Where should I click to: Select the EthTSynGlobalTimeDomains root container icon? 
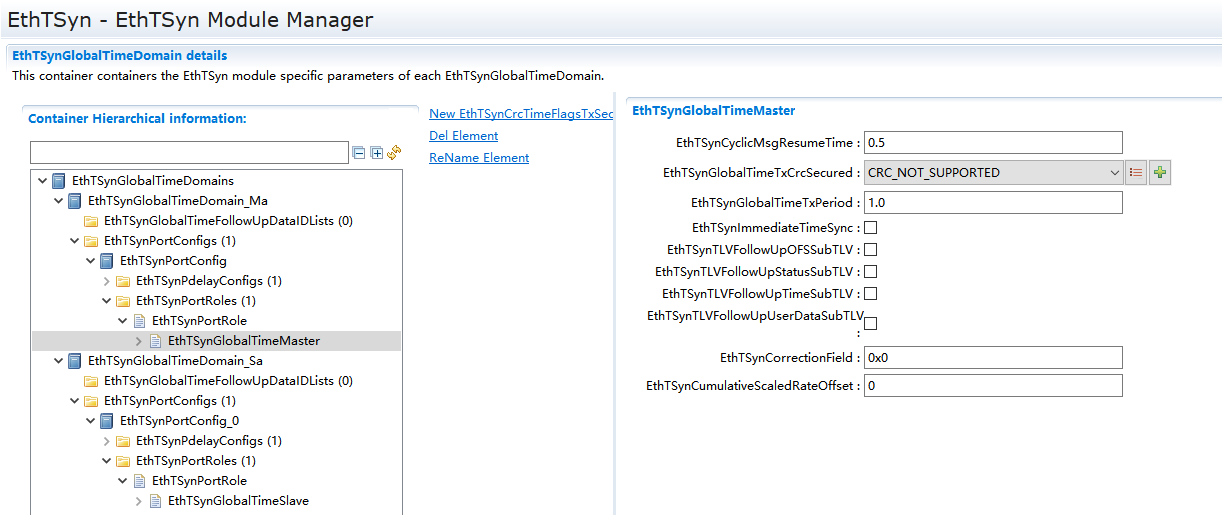pos(59,181)
